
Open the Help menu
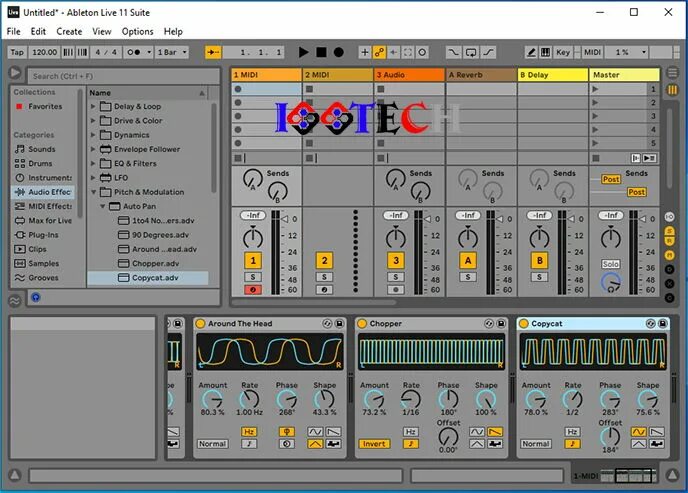coord(173,32)
